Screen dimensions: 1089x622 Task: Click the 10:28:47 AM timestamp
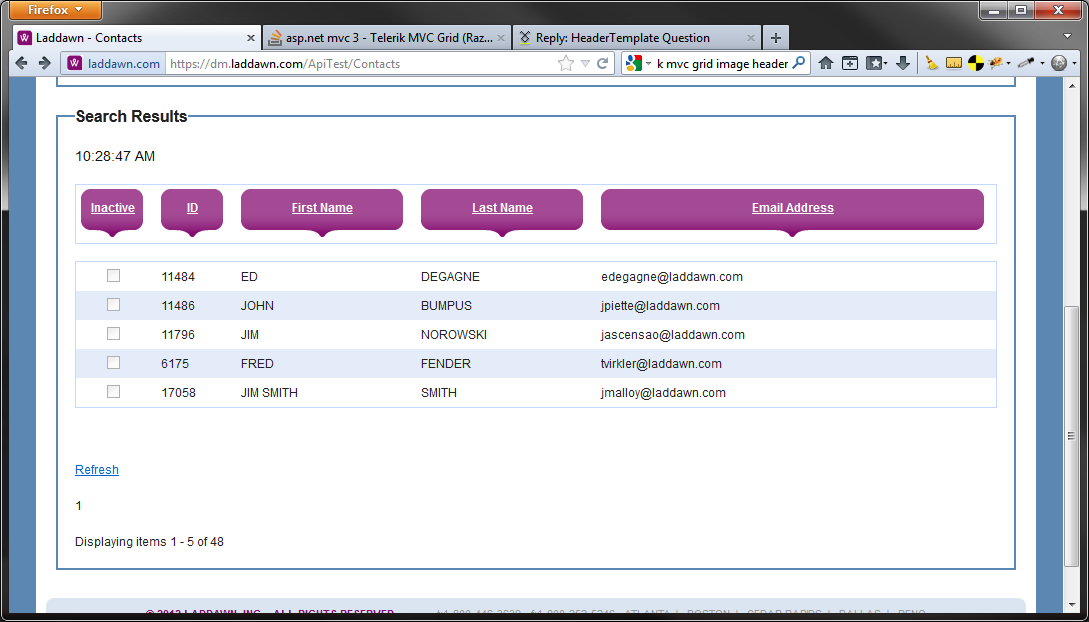(x=115, y=157)
